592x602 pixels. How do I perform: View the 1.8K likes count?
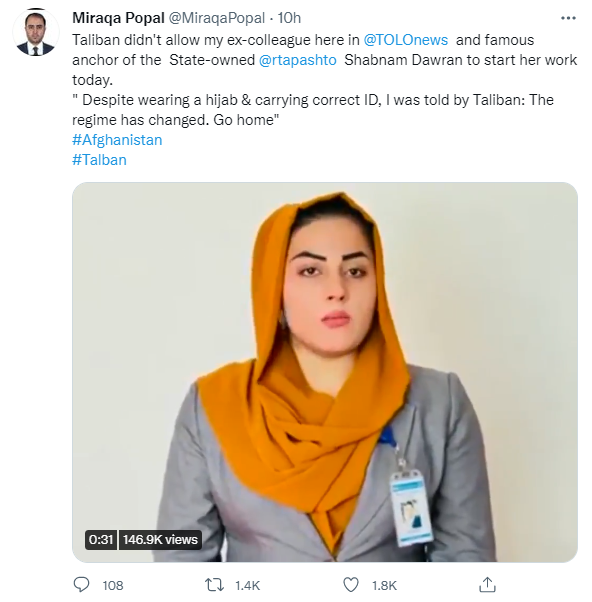coord(384,585)
